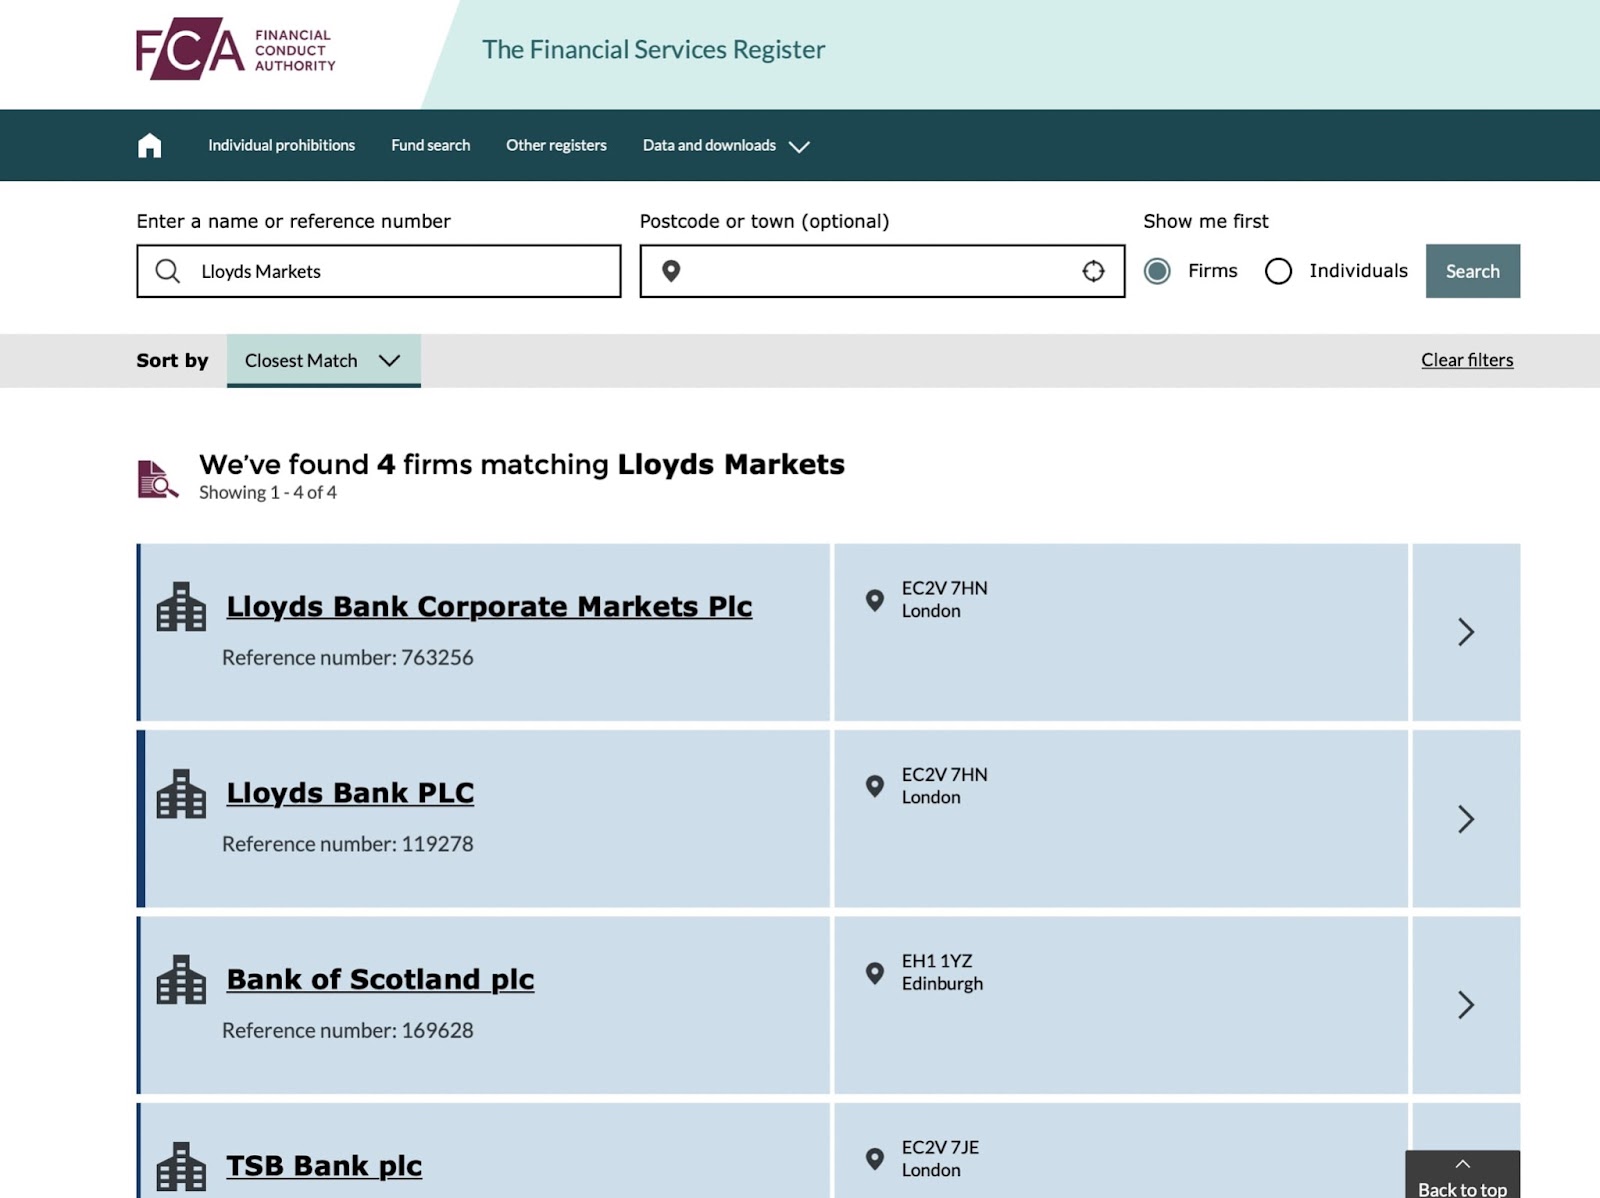Click reference number 119278 text
This screenshot has height=1198, width=1600.
coord(348,844)
